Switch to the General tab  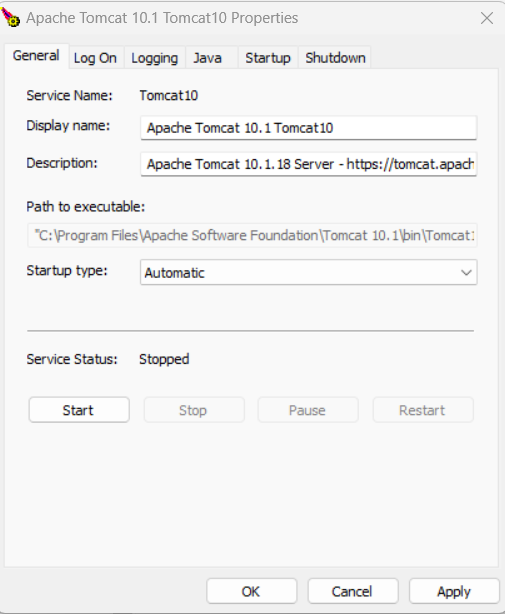click(x=36, y=56)
